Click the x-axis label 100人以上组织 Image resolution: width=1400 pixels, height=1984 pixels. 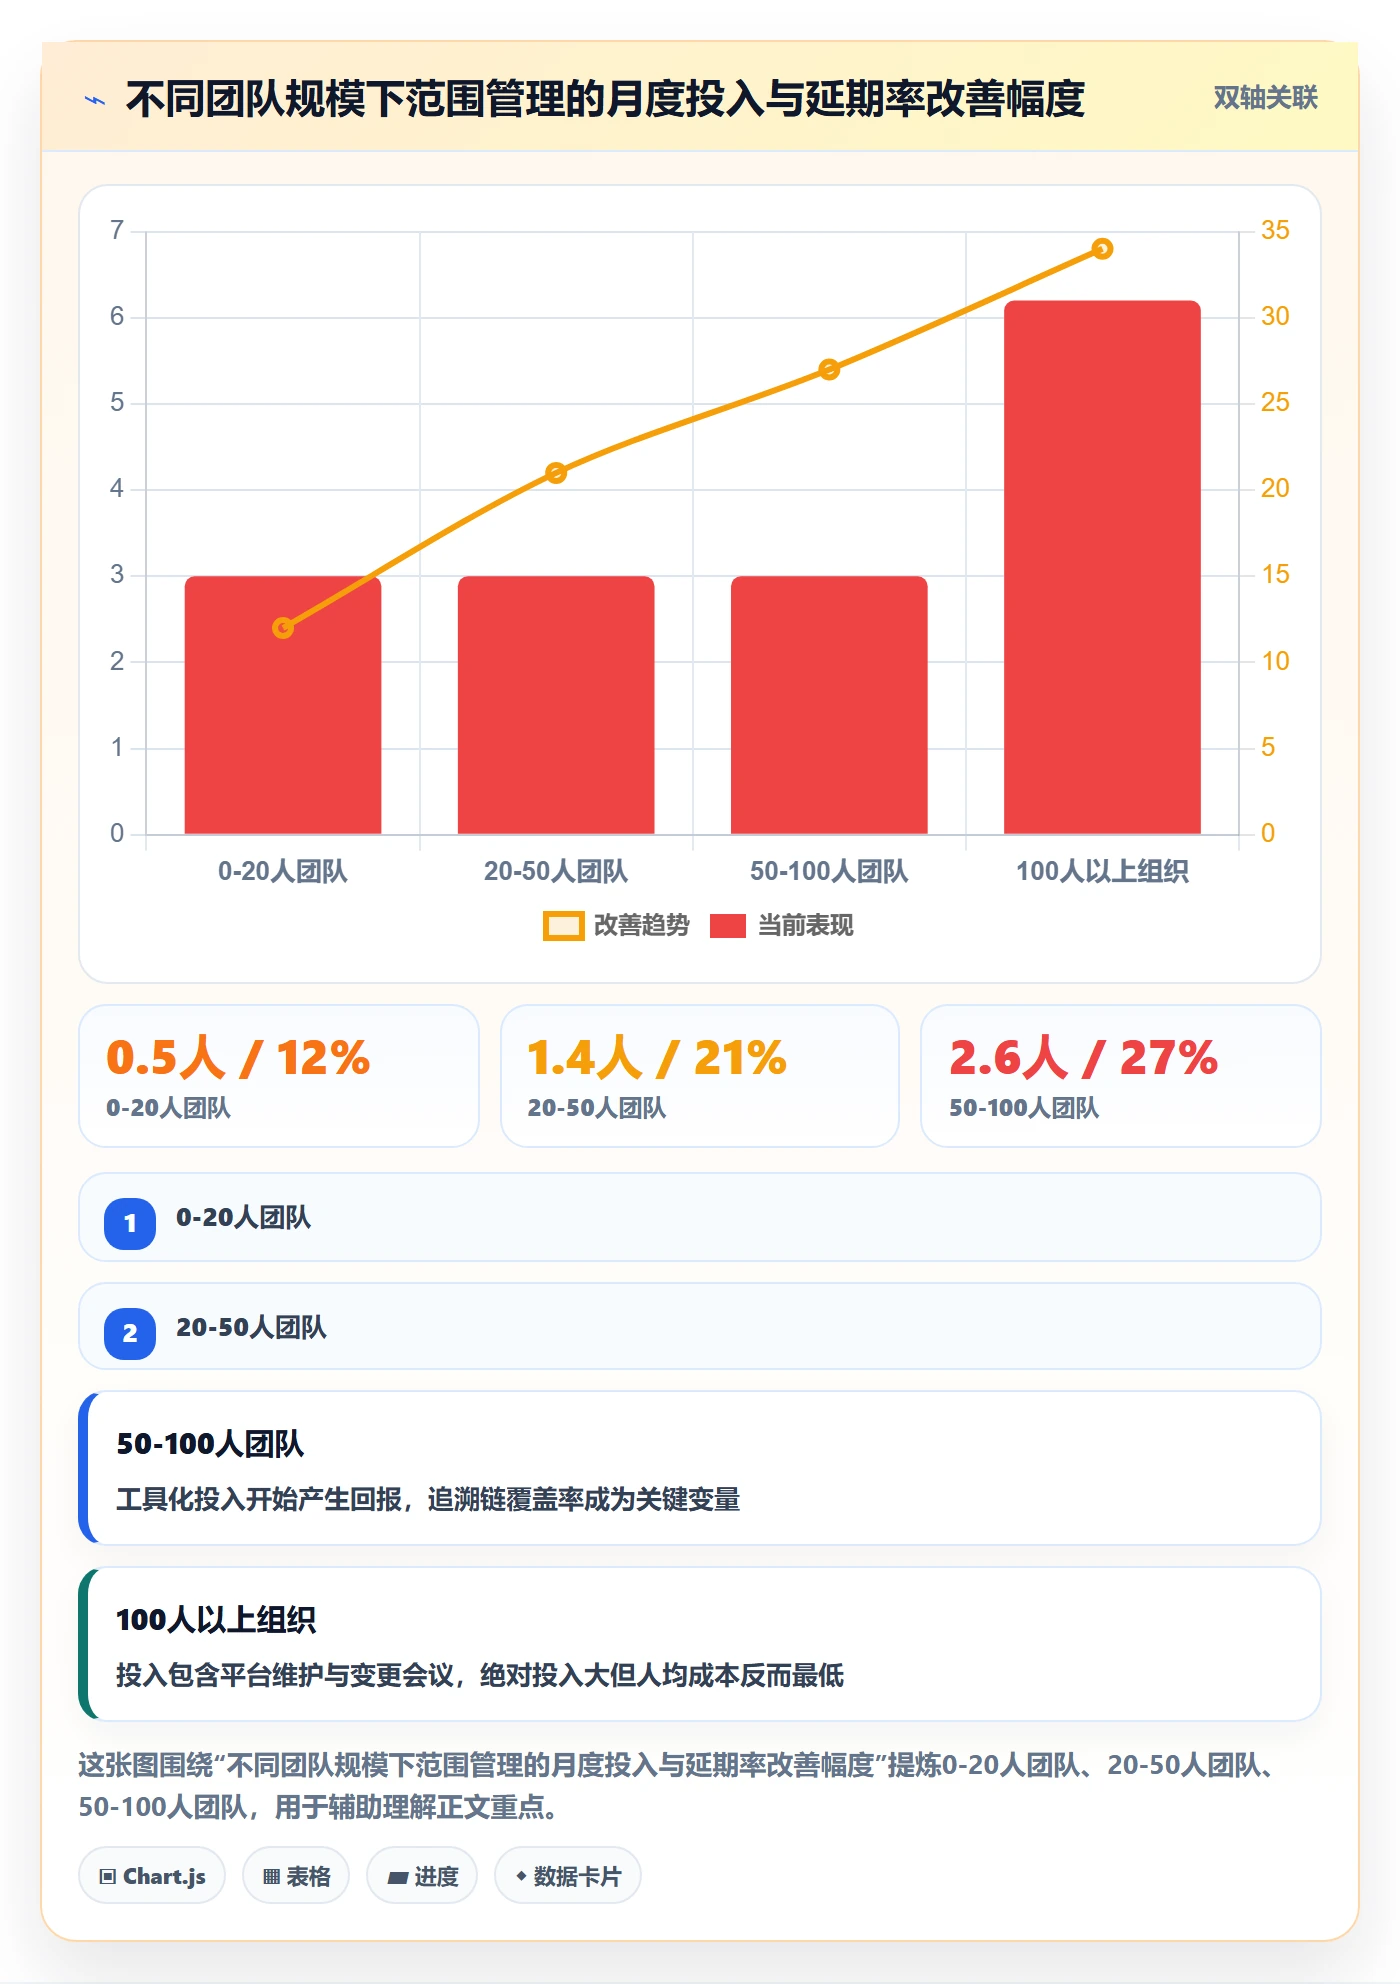pyautogui.click(x=1102, y=872)
